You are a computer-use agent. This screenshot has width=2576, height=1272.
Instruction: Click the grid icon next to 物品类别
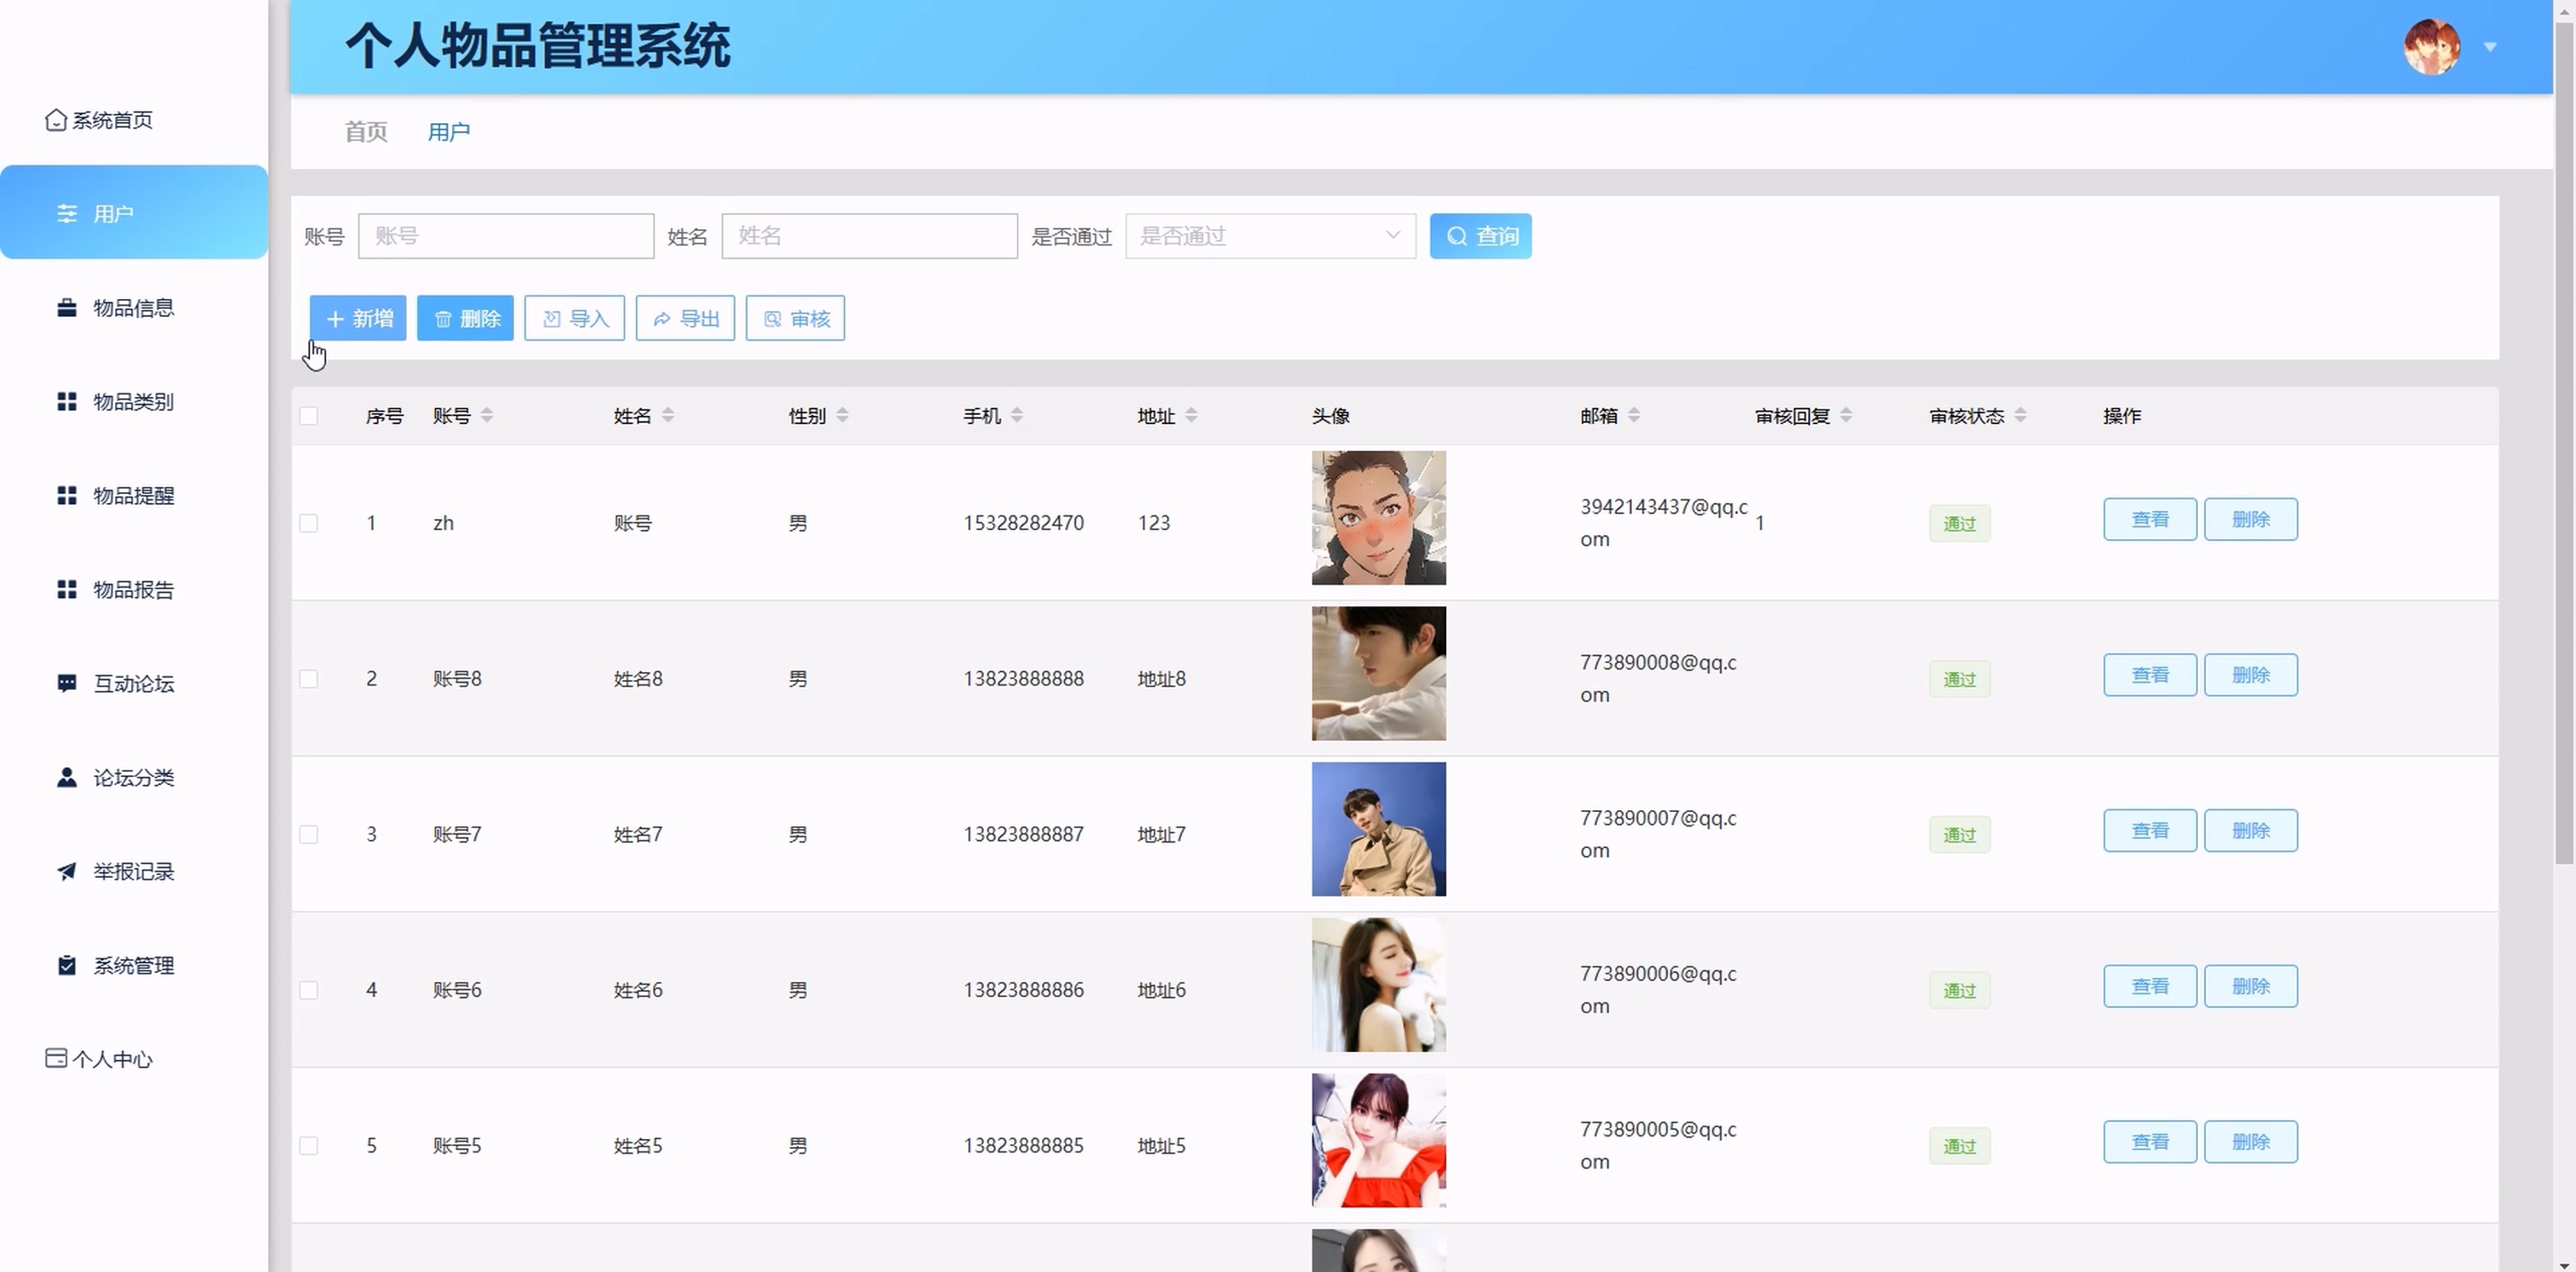click(x=67, y=402)
